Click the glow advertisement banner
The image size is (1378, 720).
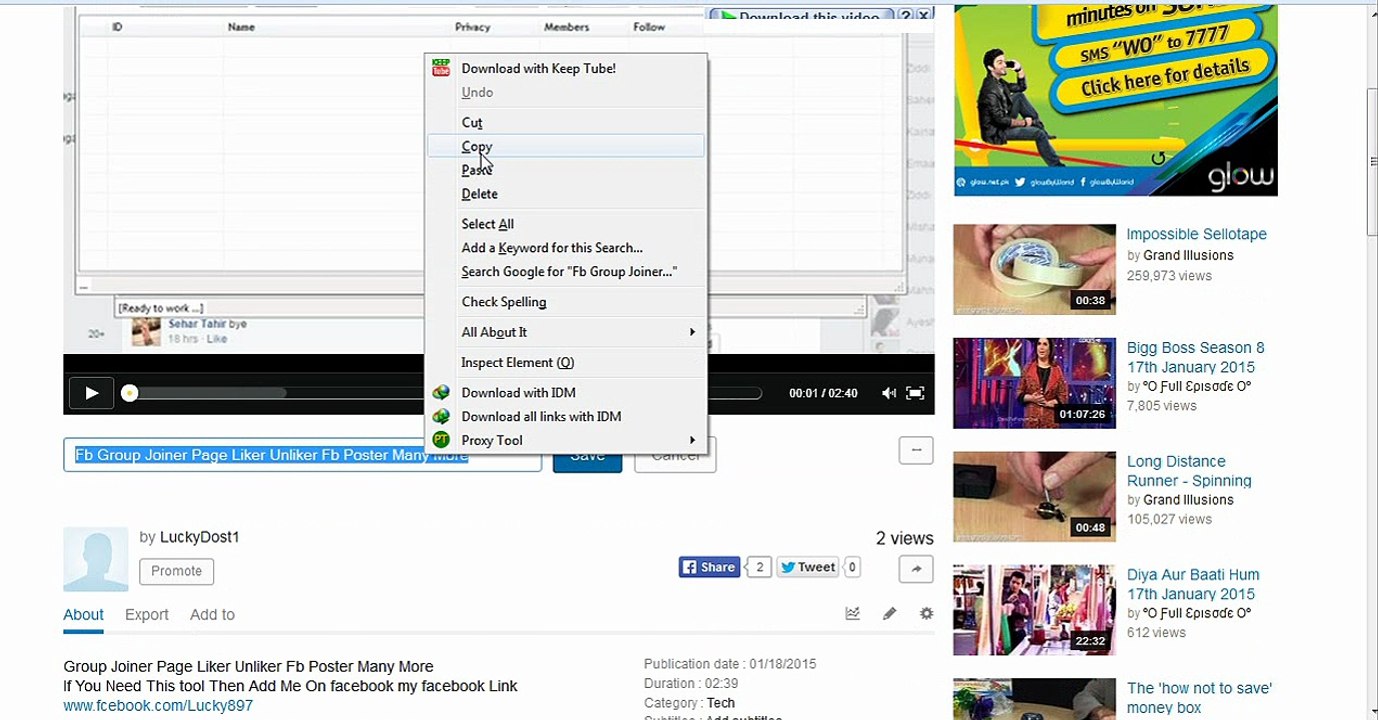1116,100
